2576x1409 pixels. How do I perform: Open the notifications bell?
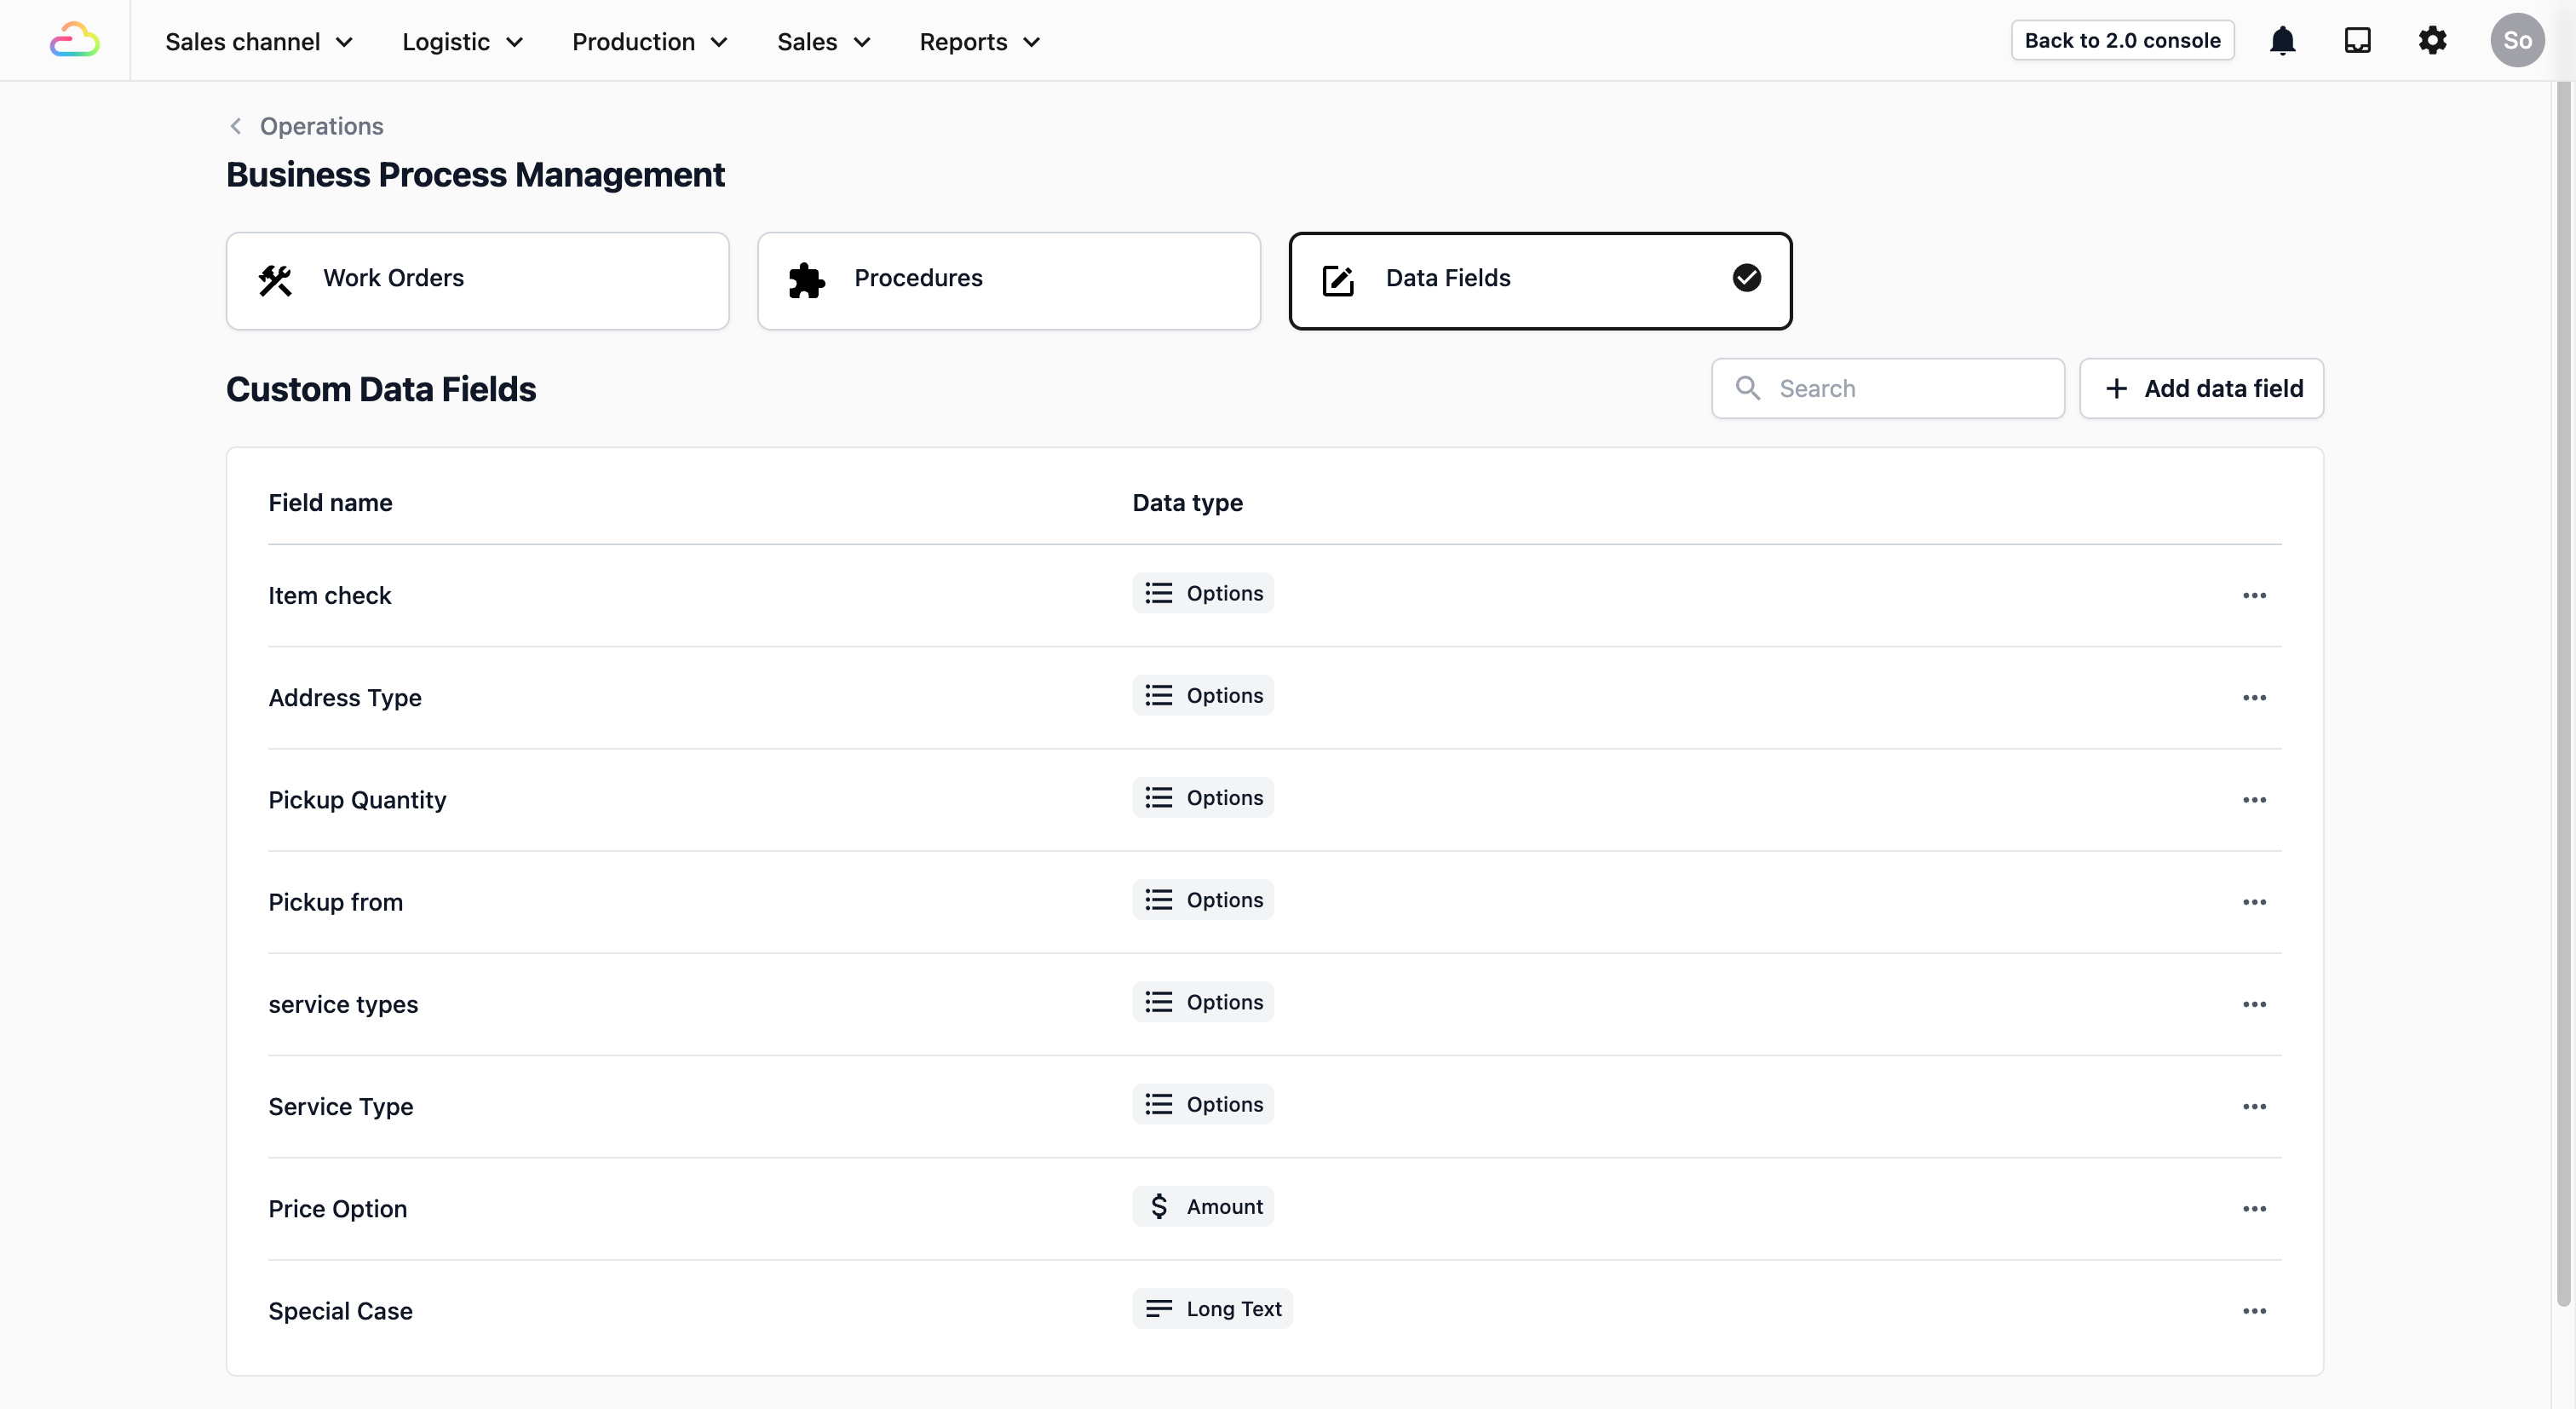pyautogui.click(x=2282, y=40)
